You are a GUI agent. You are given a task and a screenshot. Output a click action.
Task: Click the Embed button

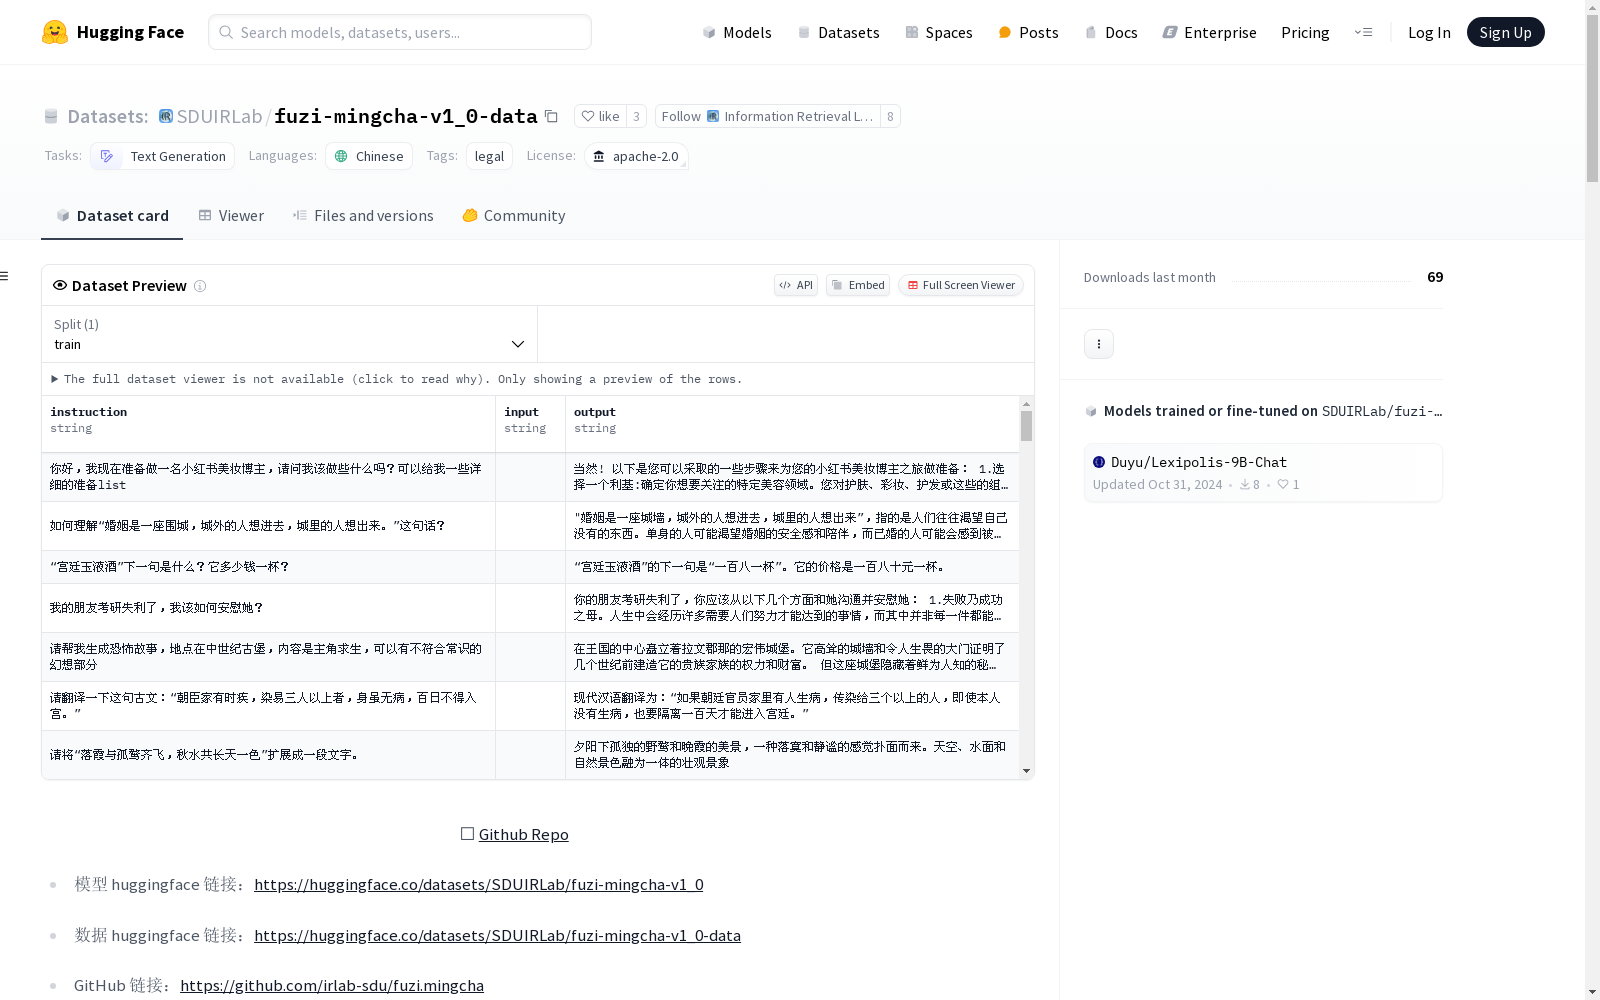(x=858, y=285)
